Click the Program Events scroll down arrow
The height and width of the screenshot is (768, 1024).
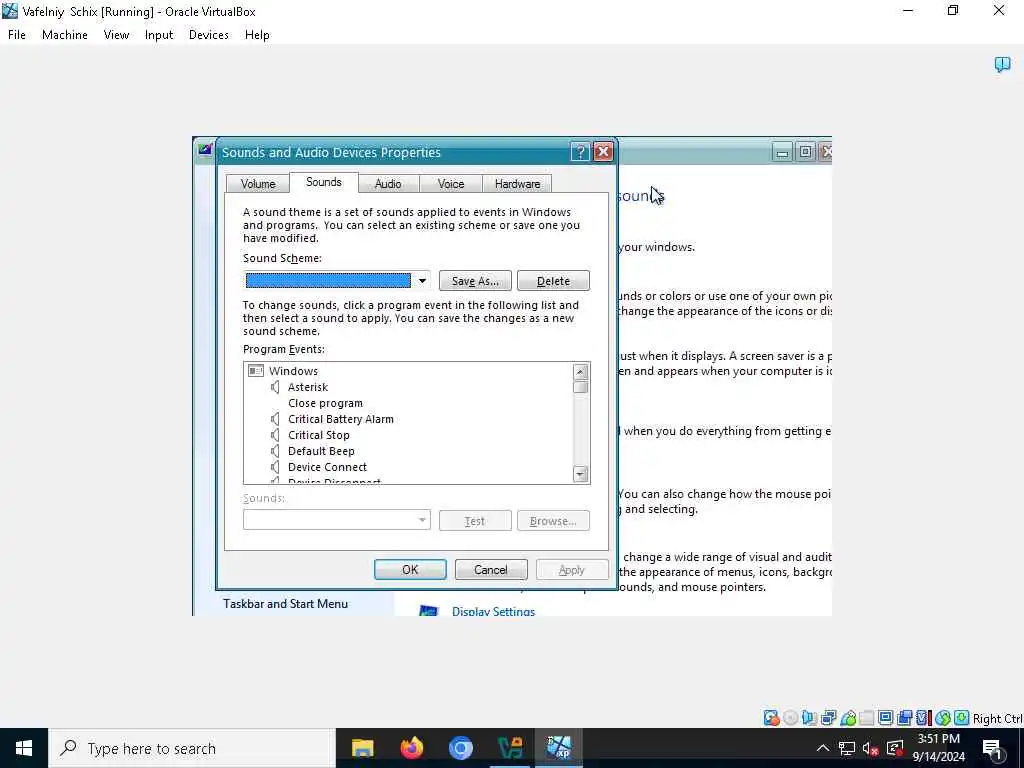(580, 474)
